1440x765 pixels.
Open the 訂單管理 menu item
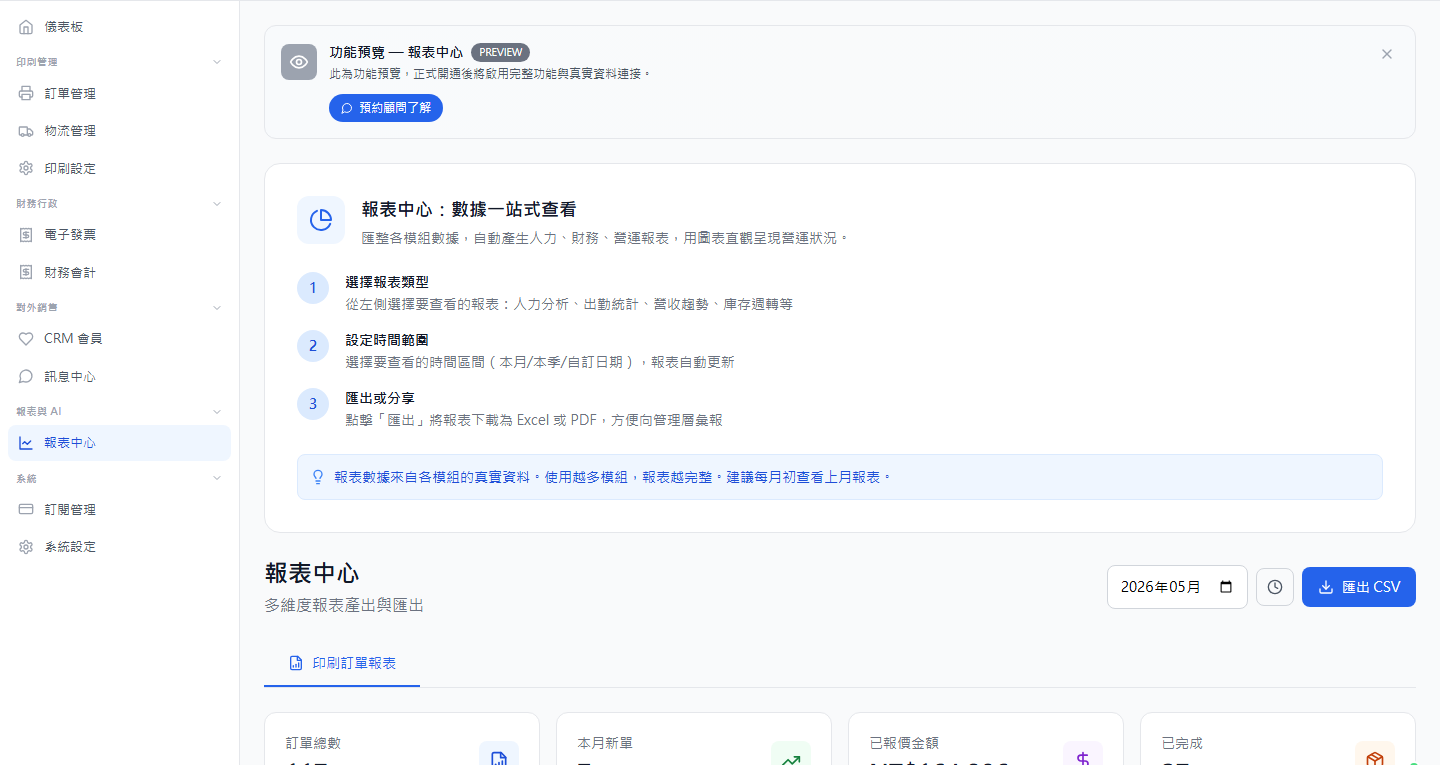click(x=119, y=94)
